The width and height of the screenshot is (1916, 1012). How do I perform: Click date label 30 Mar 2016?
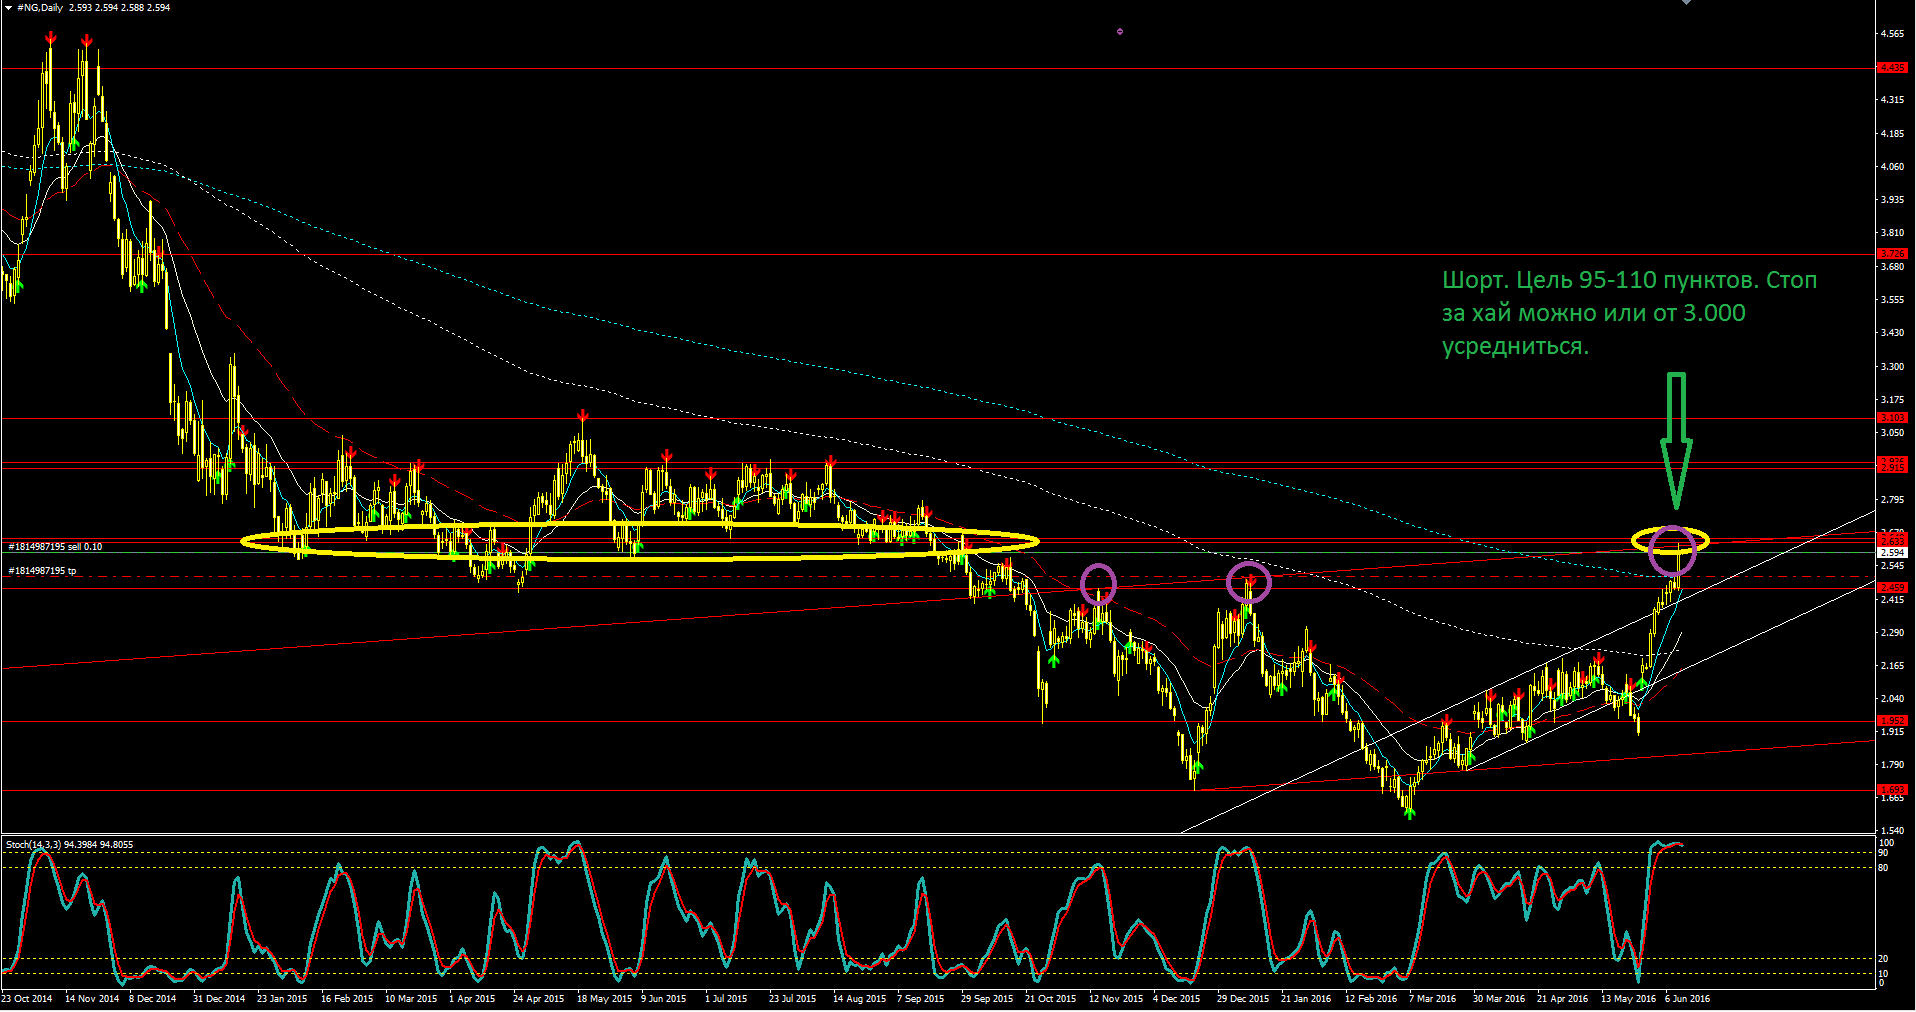point(1499,999)
